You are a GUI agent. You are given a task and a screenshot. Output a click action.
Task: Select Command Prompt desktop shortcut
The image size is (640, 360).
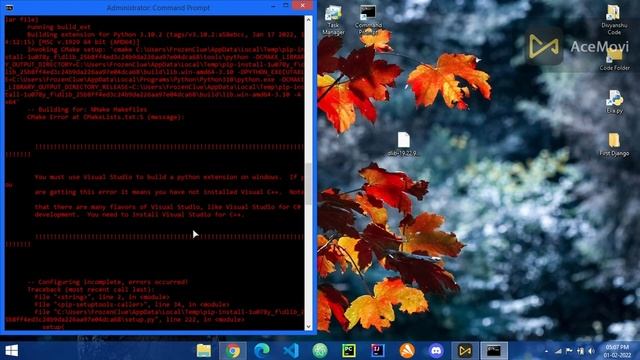[368, 20]
